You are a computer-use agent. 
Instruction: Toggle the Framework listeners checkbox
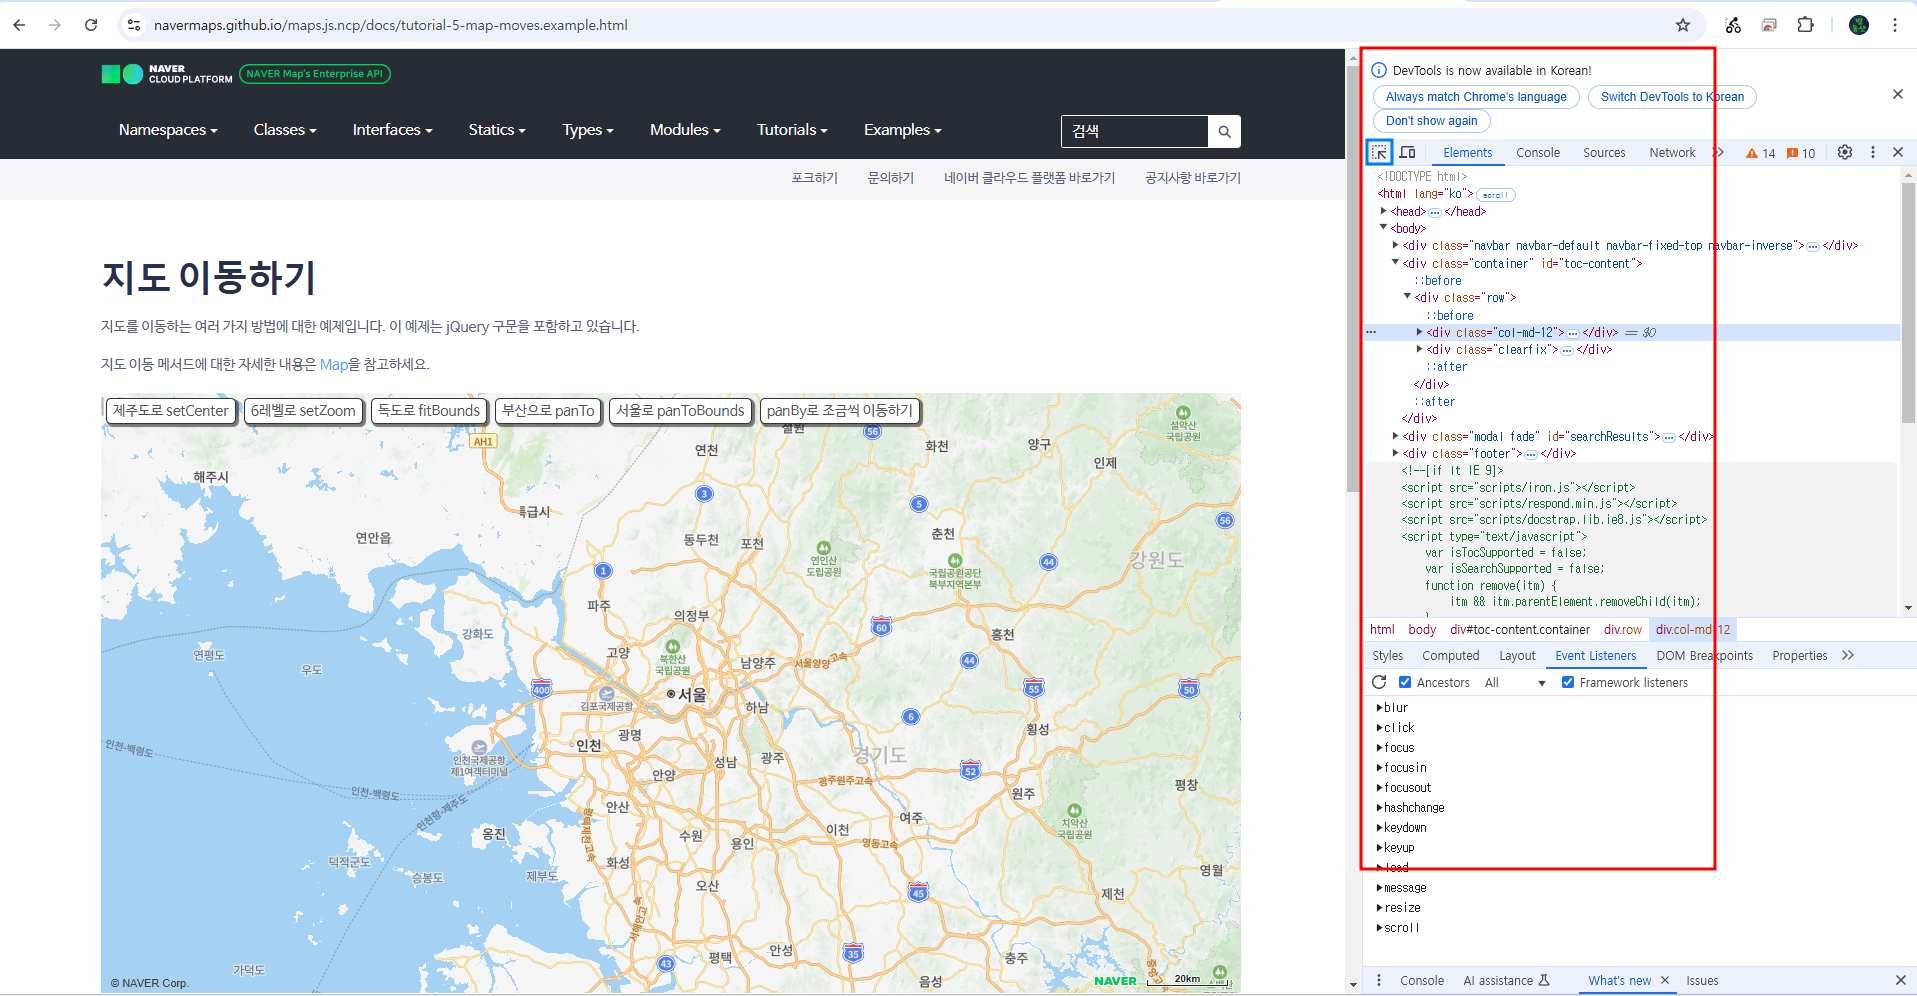pyautogui.click(x=1568, y=682)
